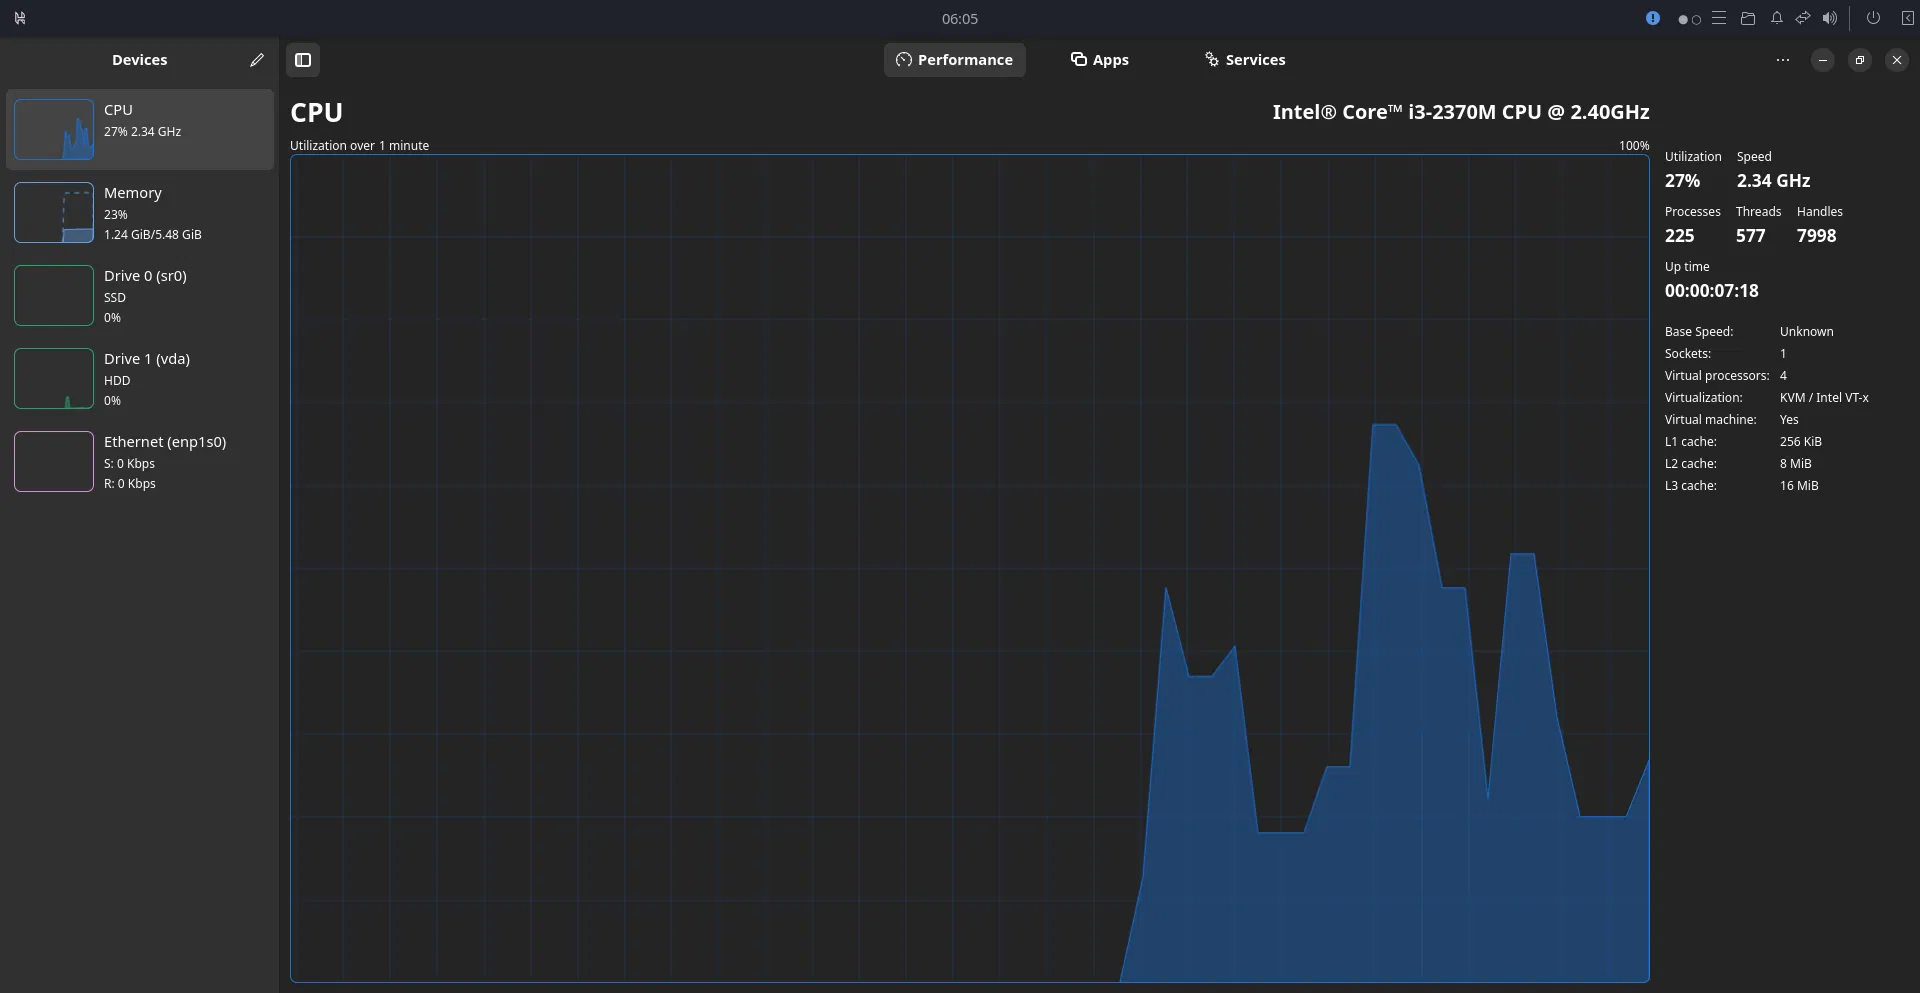Viewport: 1920px width, 993px height.
Task: Open the volume control in the panel
Action: [1829, 18]
